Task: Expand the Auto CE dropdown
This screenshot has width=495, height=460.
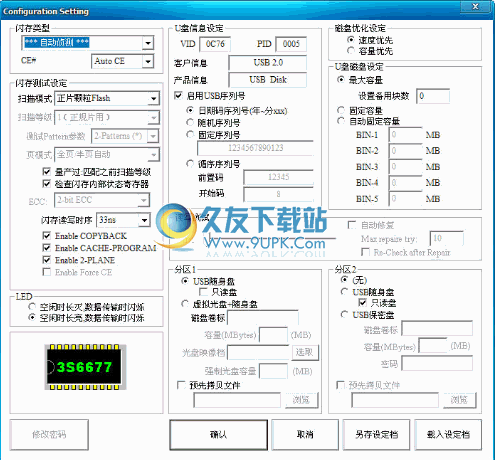Action: 148,61
